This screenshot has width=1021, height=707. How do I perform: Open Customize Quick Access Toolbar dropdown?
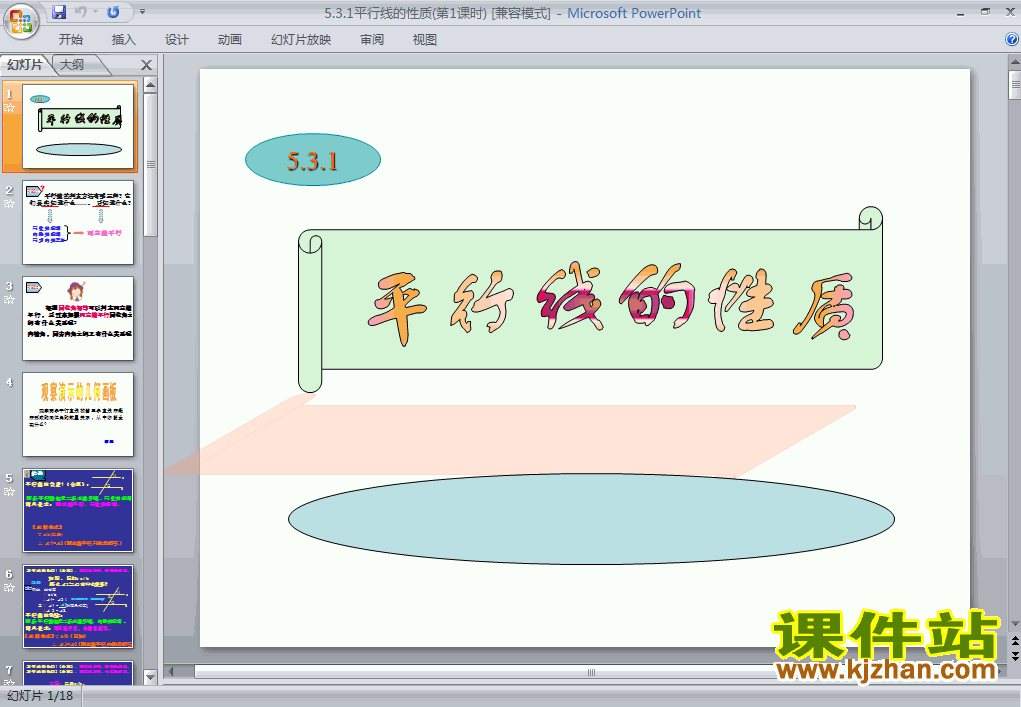pyautogui.click(x=142, y=12)
